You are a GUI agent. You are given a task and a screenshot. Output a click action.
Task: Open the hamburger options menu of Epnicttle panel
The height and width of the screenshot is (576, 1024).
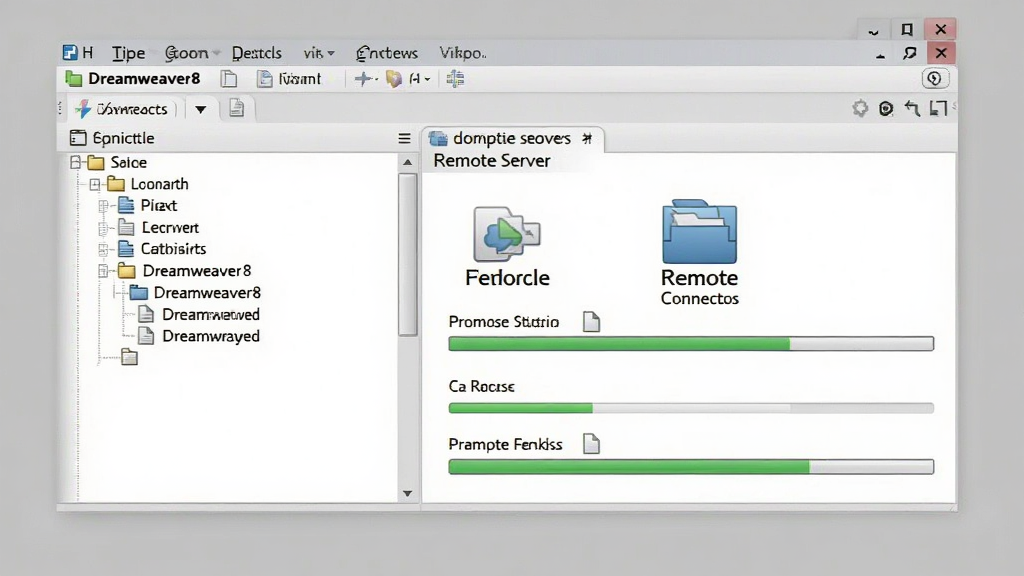coord(404,138)
